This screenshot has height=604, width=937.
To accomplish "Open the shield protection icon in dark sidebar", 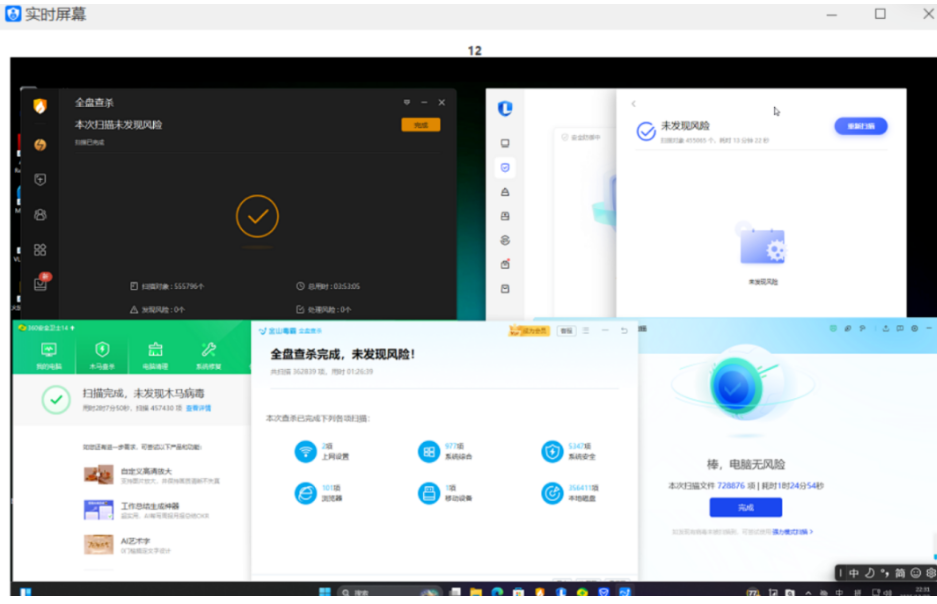I will (40, 180).
